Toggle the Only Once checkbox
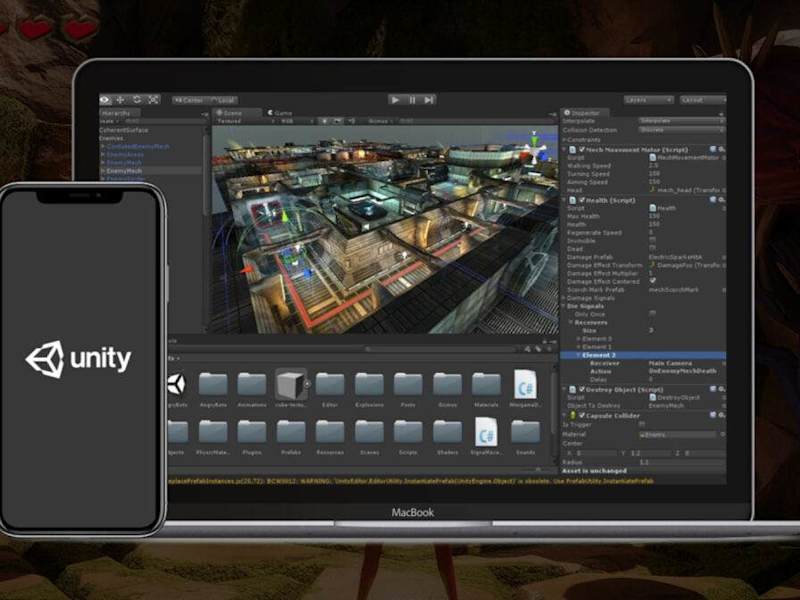This screenshot has height=600, width=800. tap(653, 314)
